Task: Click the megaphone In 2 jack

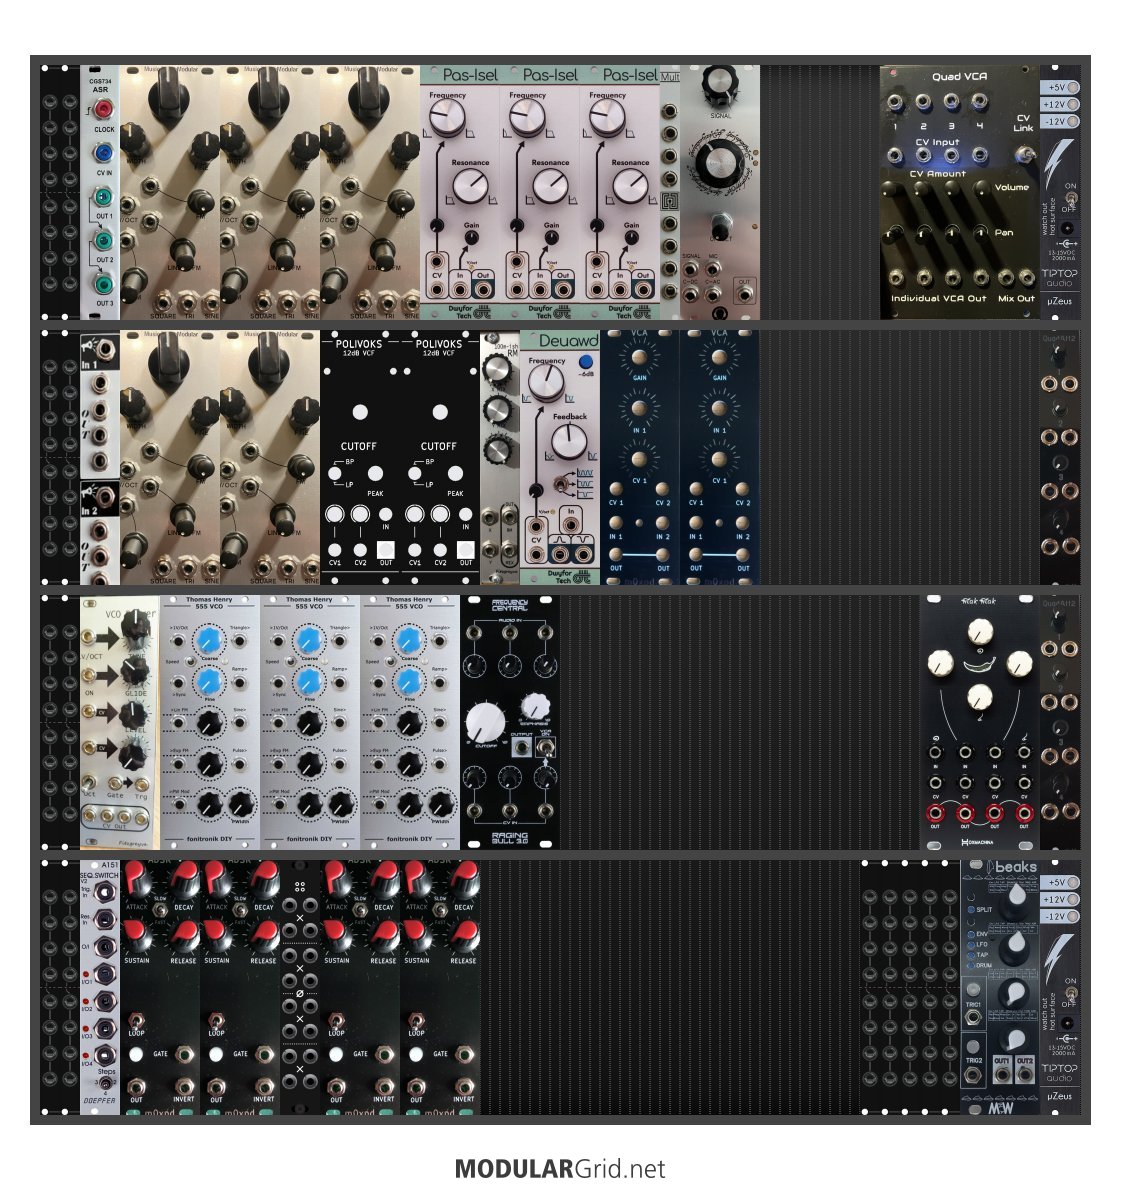Action: click(105, 496)
